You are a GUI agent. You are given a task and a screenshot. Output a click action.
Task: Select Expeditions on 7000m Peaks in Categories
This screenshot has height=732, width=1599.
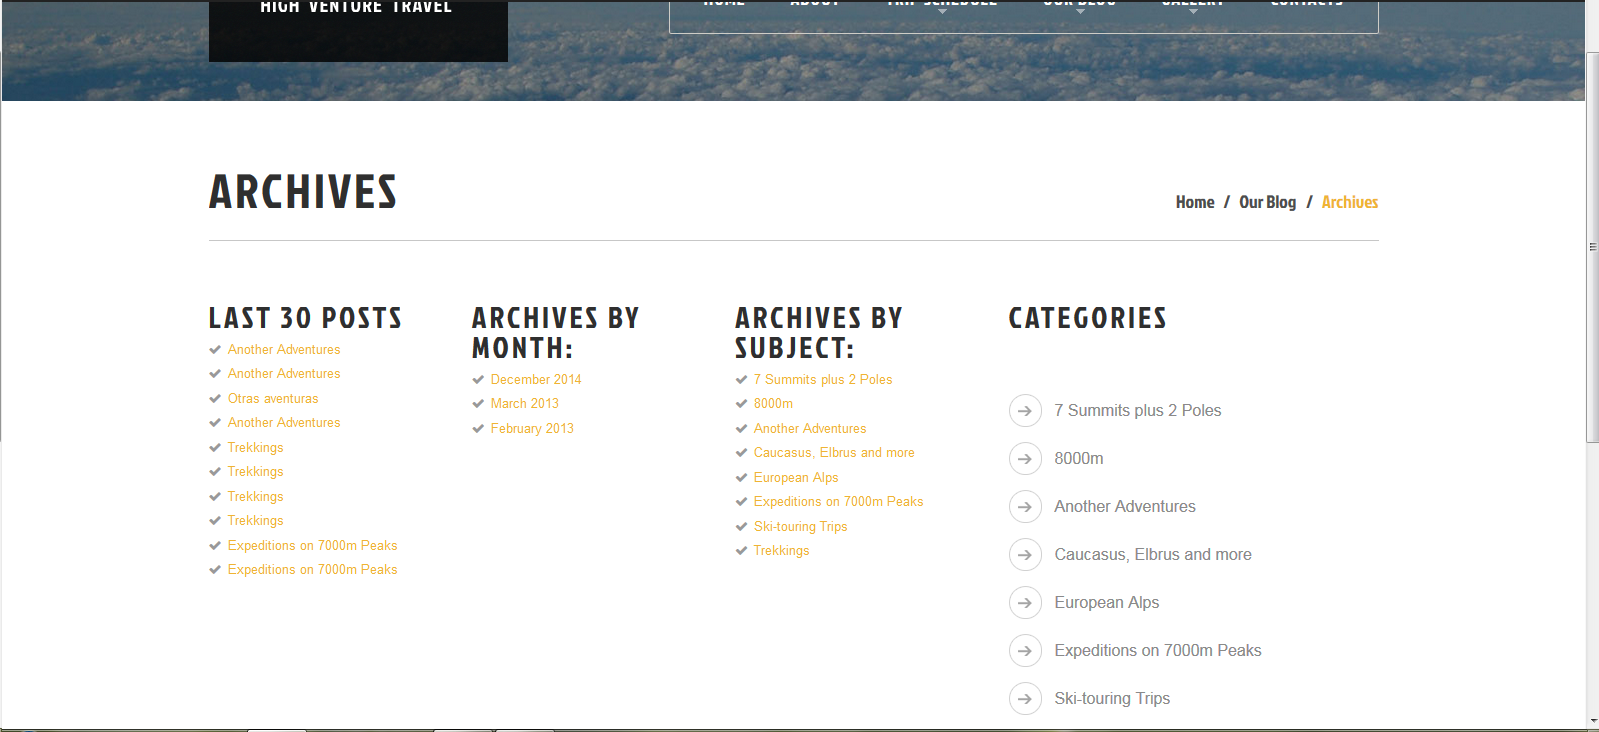[1158, 651]
